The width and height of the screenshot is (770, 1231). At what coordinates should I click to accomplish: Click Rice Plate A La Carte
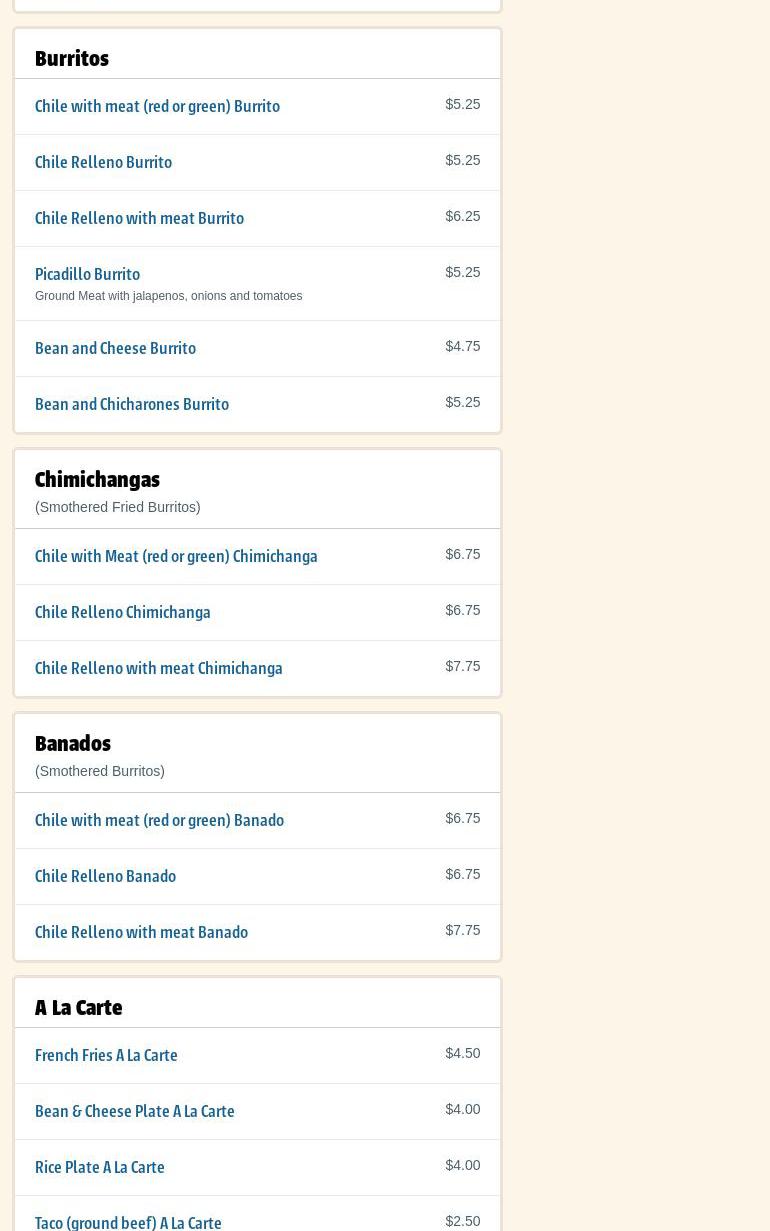click(99, 1167)
